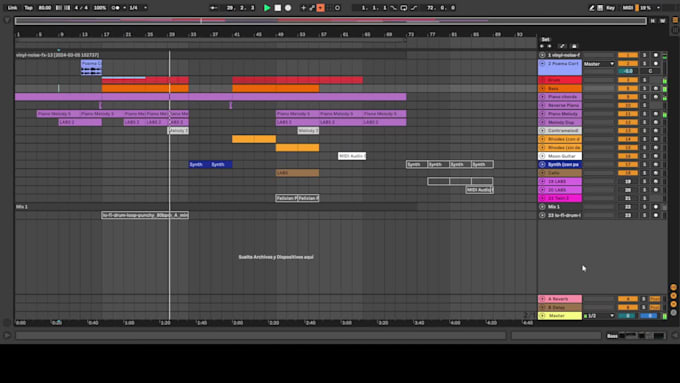Open the Master routing dropdown of Poema Cort

[599, 64]
